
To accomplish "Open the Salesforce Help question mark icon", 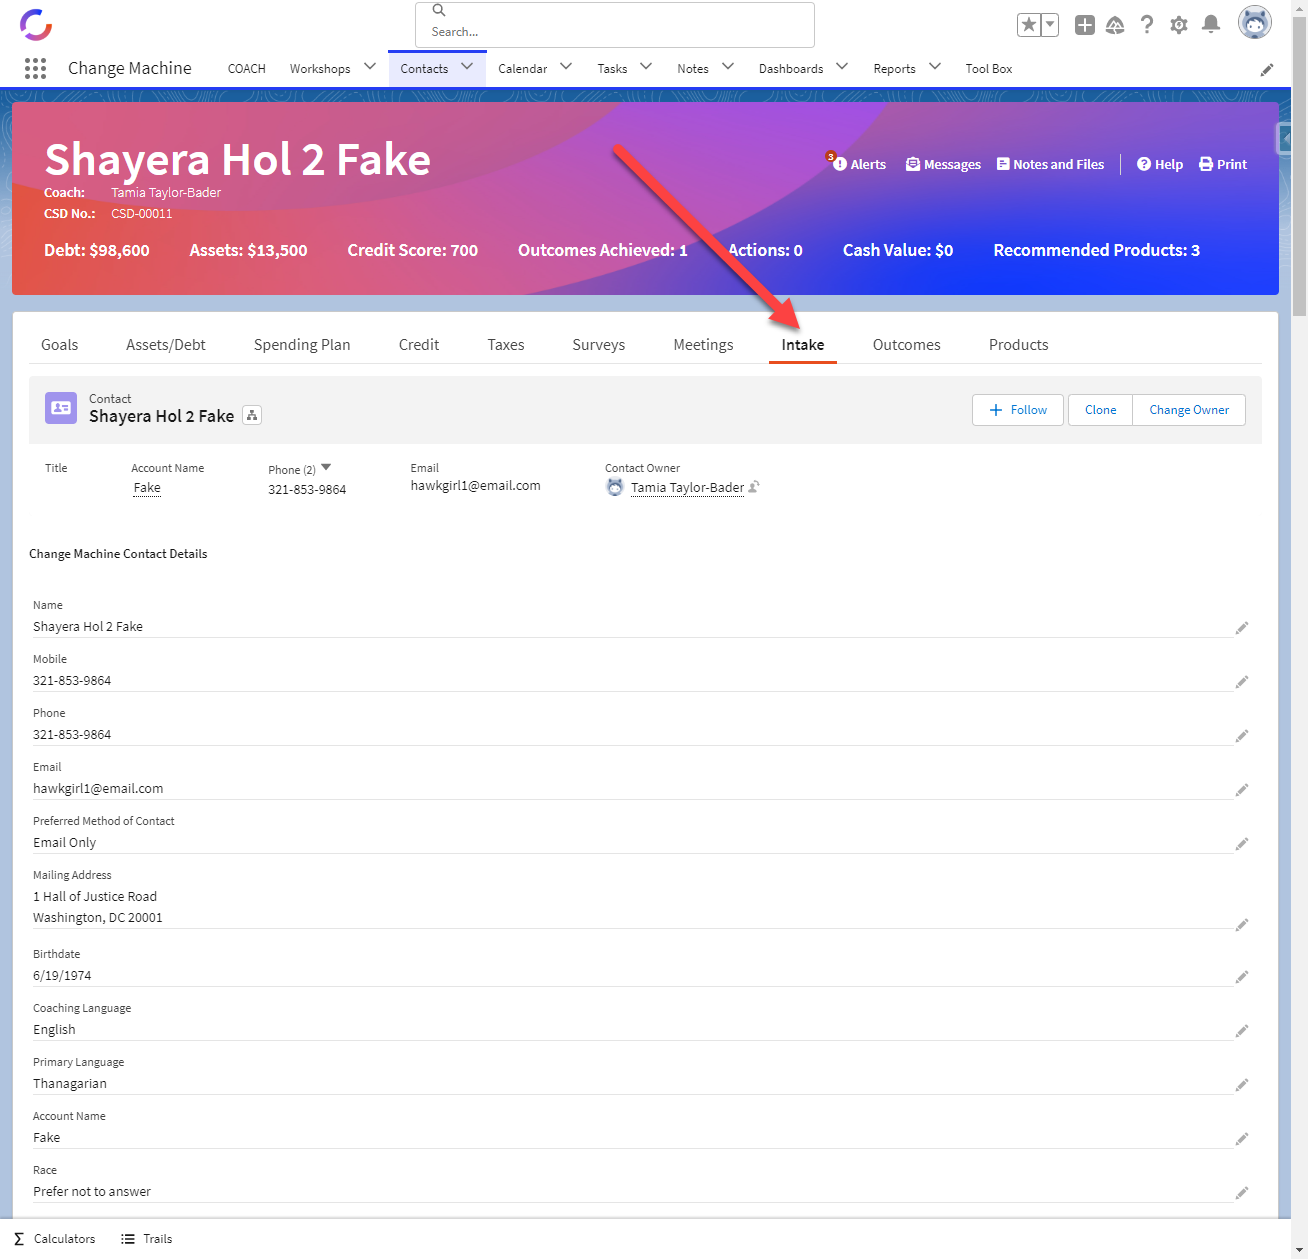I will point(1147,25).
